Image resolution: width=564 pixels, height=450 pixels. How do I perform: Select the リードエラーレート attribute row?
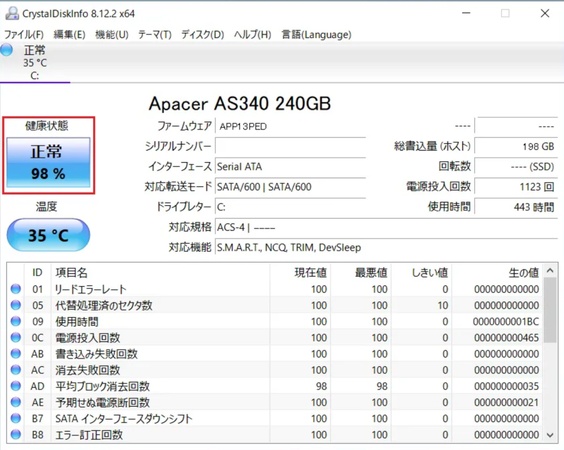coord(275,289)
